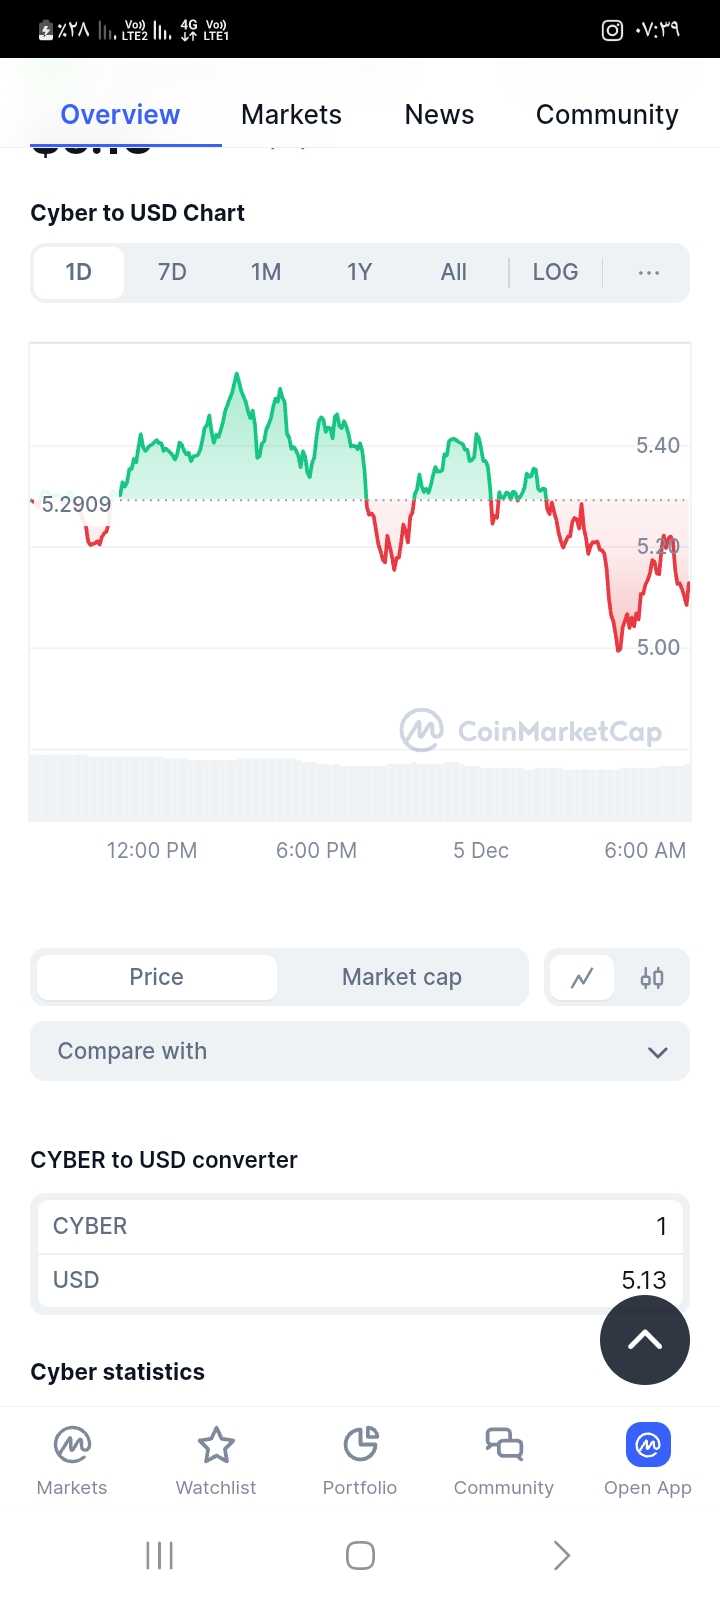Switch to line chart view icon
Viewport: 720px width, 1600px height.
click(x=582, y=978)
